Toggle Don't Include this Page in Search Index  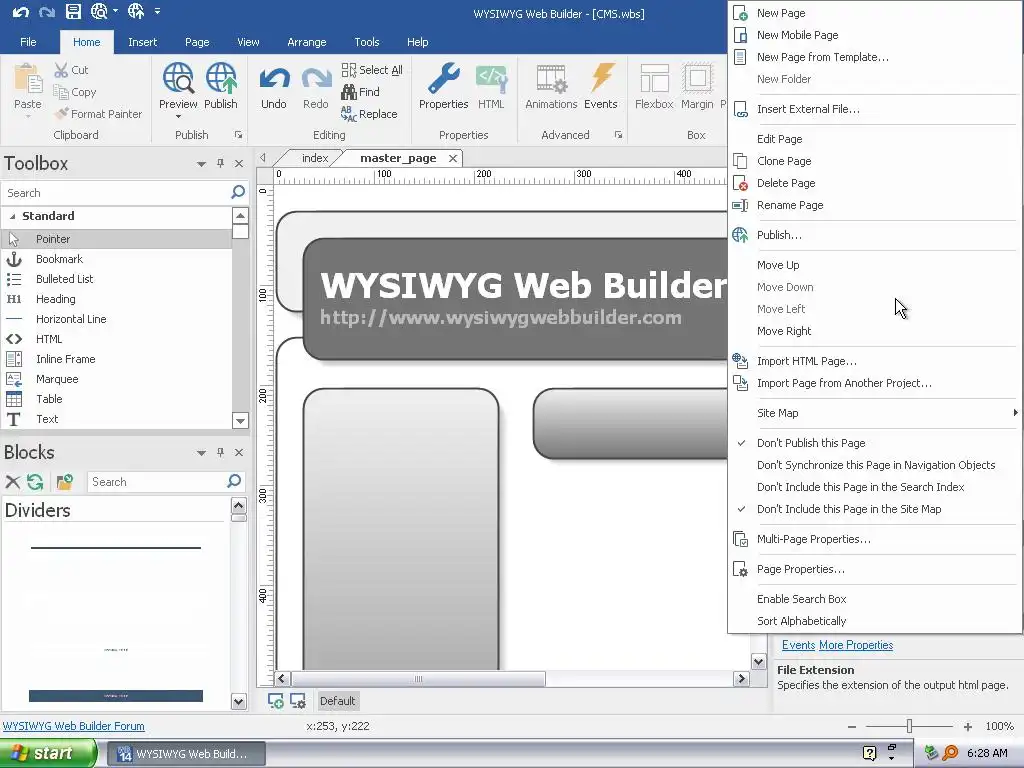pyautogui.click(x=860, y=487)
